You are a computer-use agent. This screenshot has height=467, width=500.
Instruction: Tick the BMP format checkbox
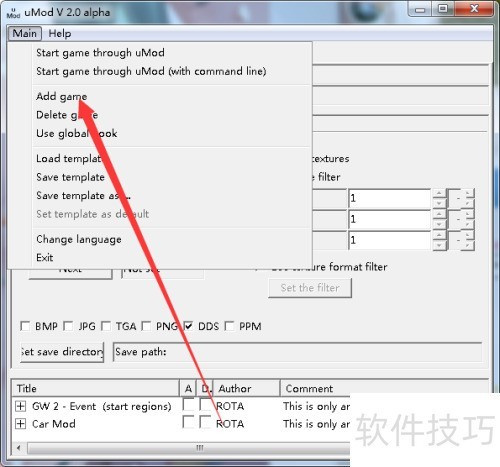25,326
